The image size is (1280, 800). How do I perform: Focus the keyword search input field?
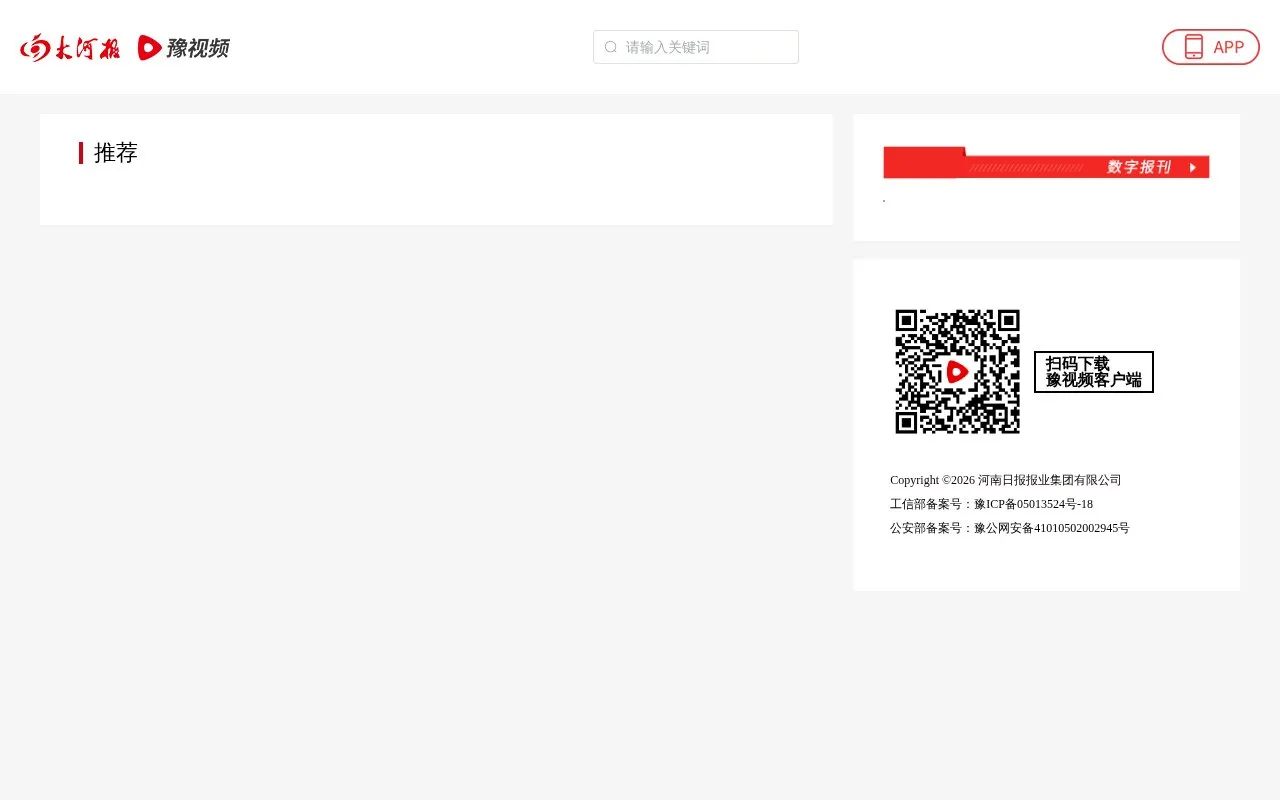point(696,47)
